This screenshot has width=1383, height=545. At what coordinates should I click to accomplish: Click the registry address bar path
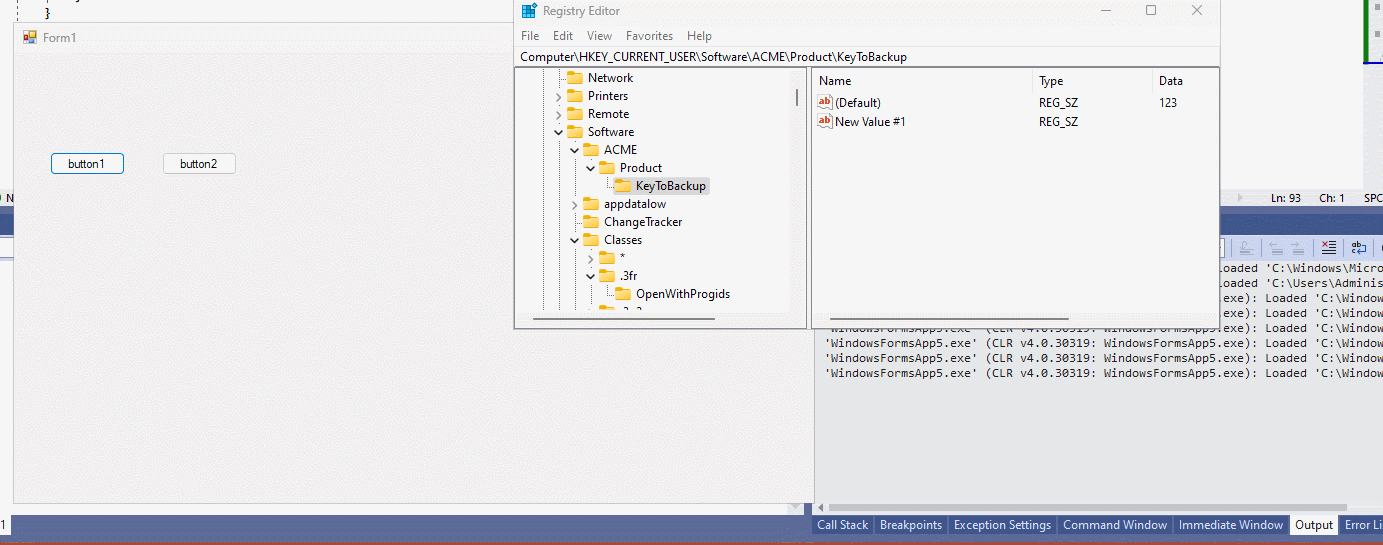pos(714,57)
